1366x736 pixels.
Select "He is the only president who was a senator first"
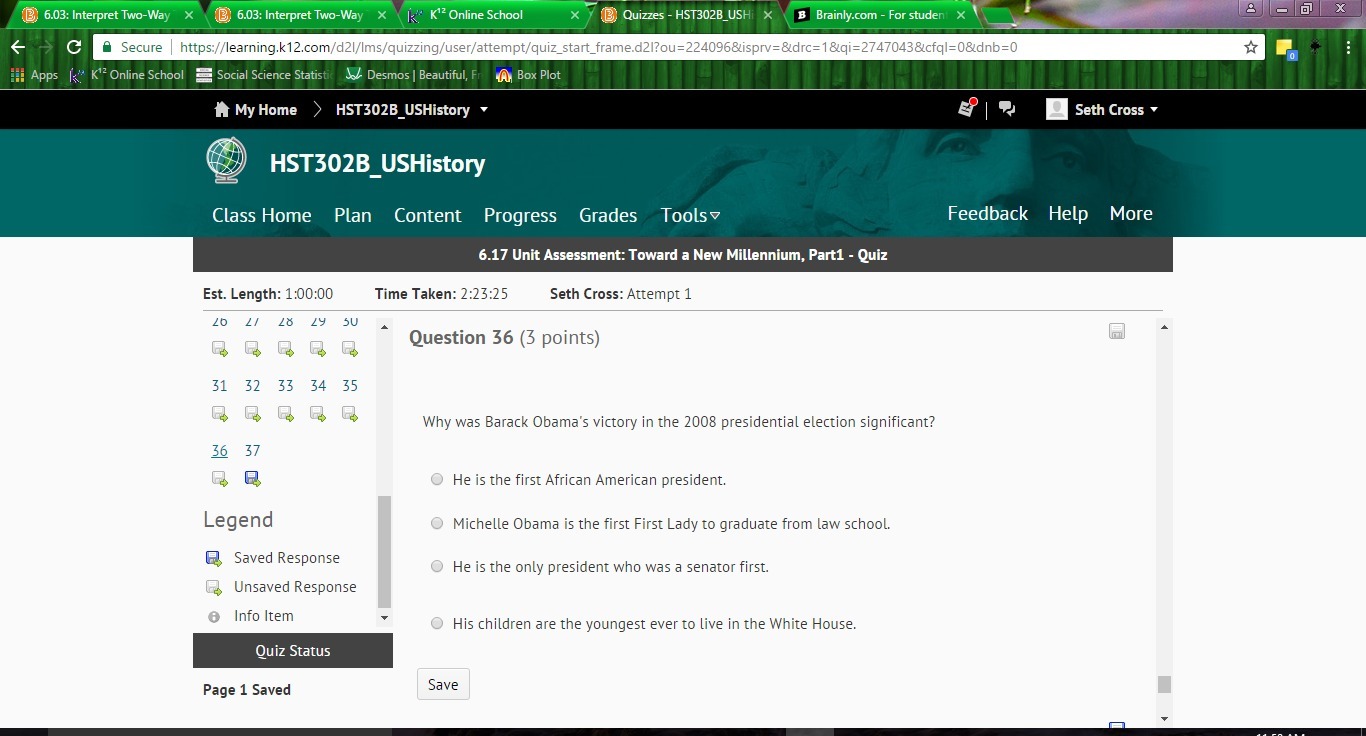click(x=437, y=566)
